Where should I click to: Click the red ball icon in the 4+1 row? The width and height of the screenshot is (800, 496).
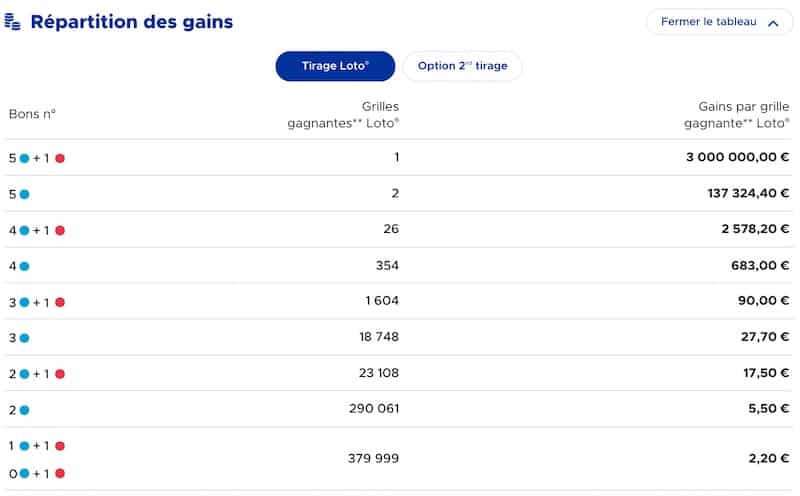[x=60, y=230]
